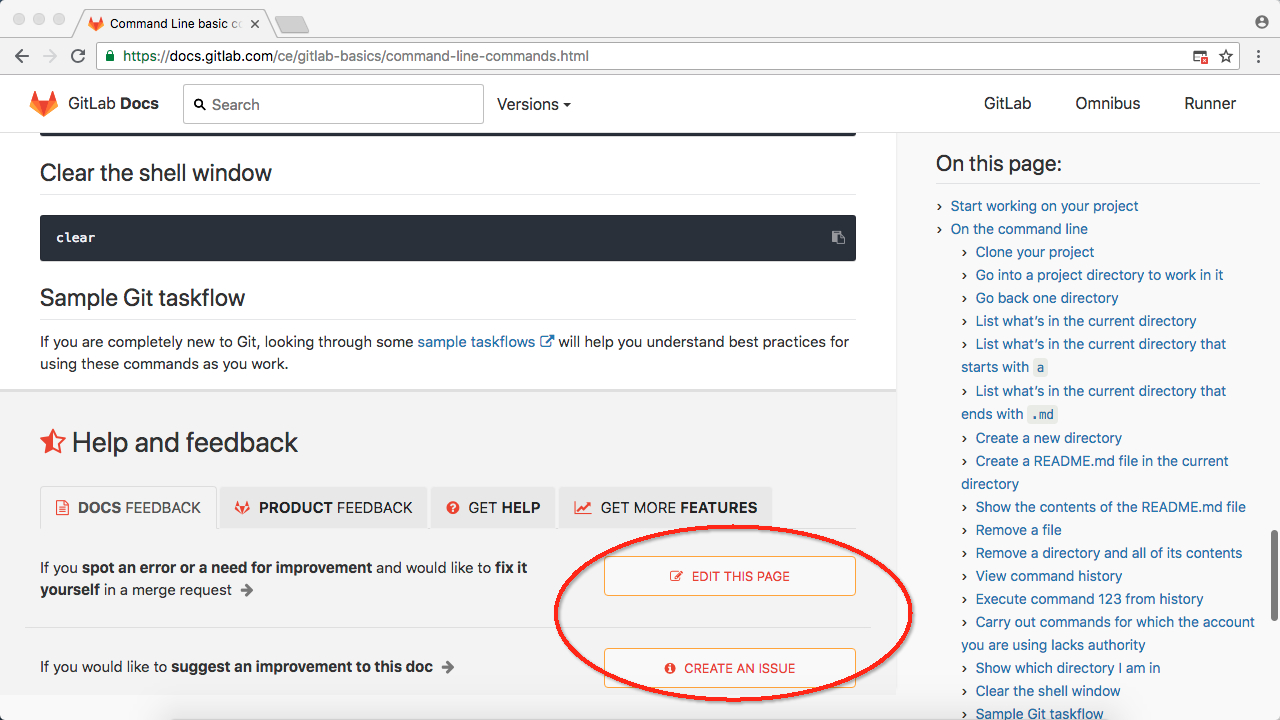Reload the page with the refresh icon
1280x720 pixels.
click(78, 56)
